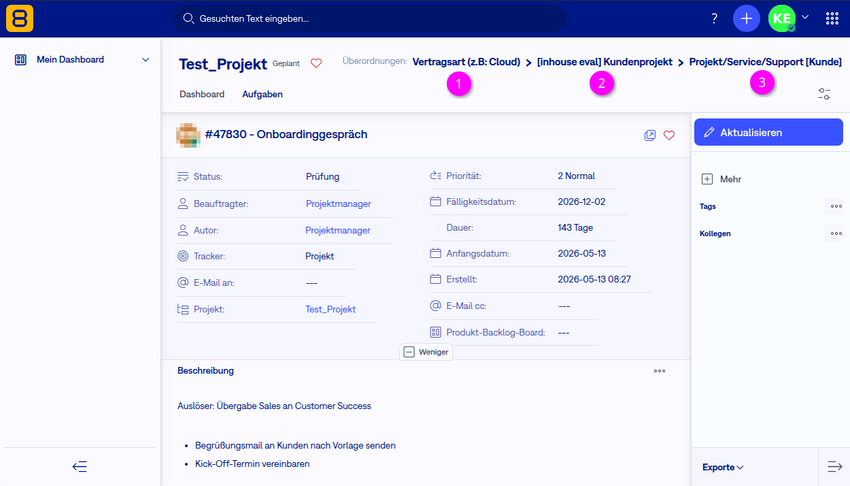
Task: Open the Kollegen three-dot menu
Action: pos(836,234)
